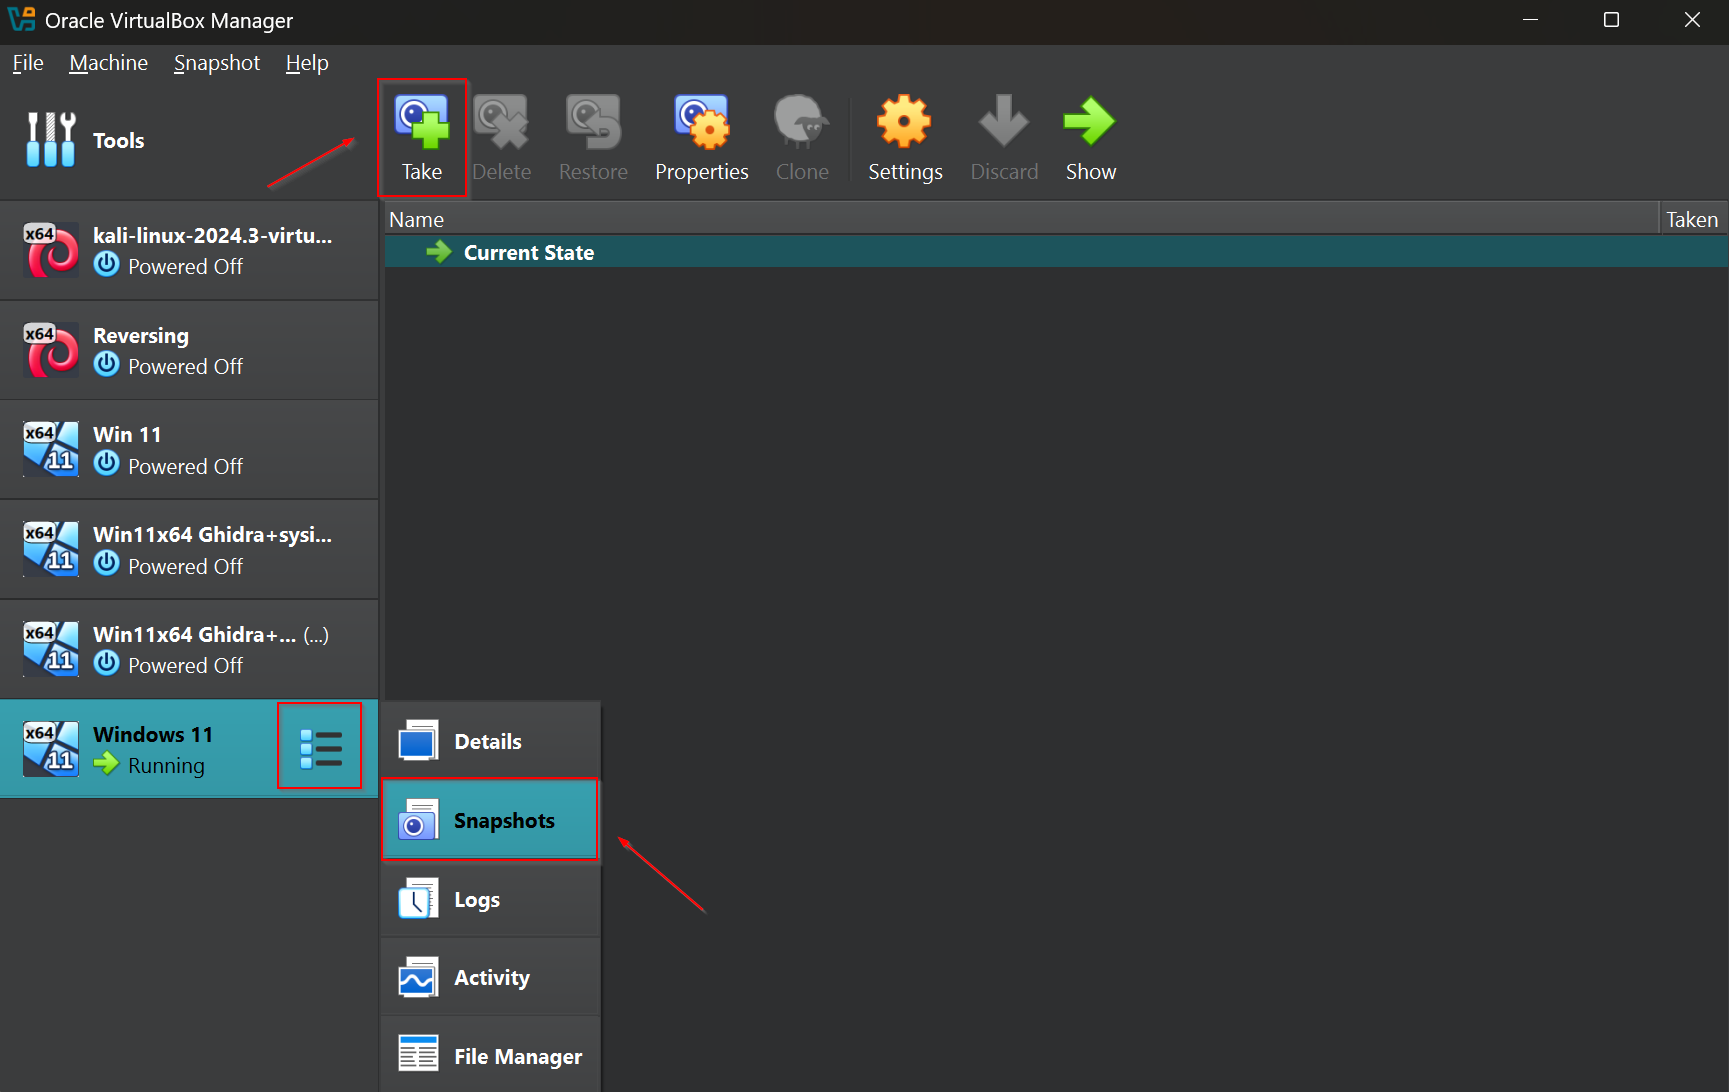Image resolution: width=1729 pixels, height=1092 pixels.
Task: Maximize the VirtualBox Manager window
Action: pyautogui.click(x=1611, y=20)
